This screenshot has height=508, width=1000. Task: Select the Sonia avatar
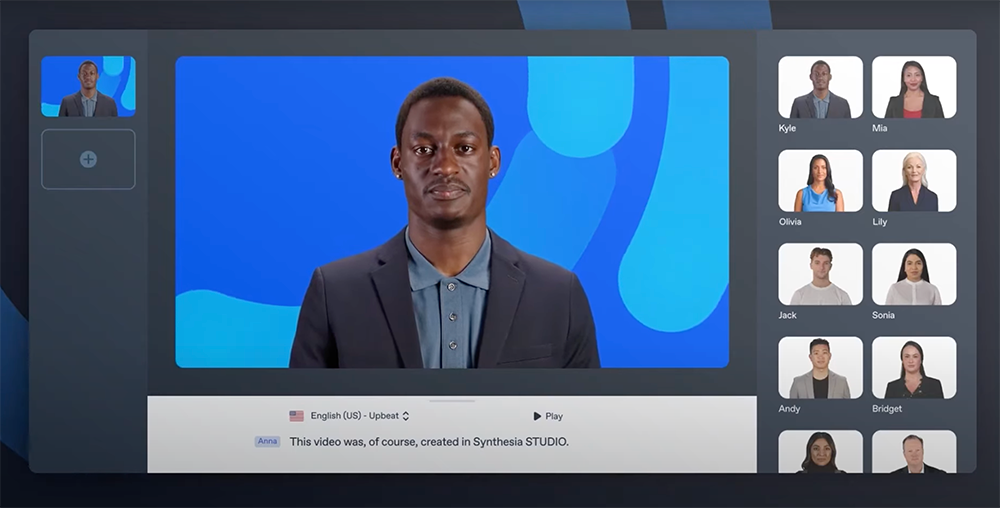[913, 274]
